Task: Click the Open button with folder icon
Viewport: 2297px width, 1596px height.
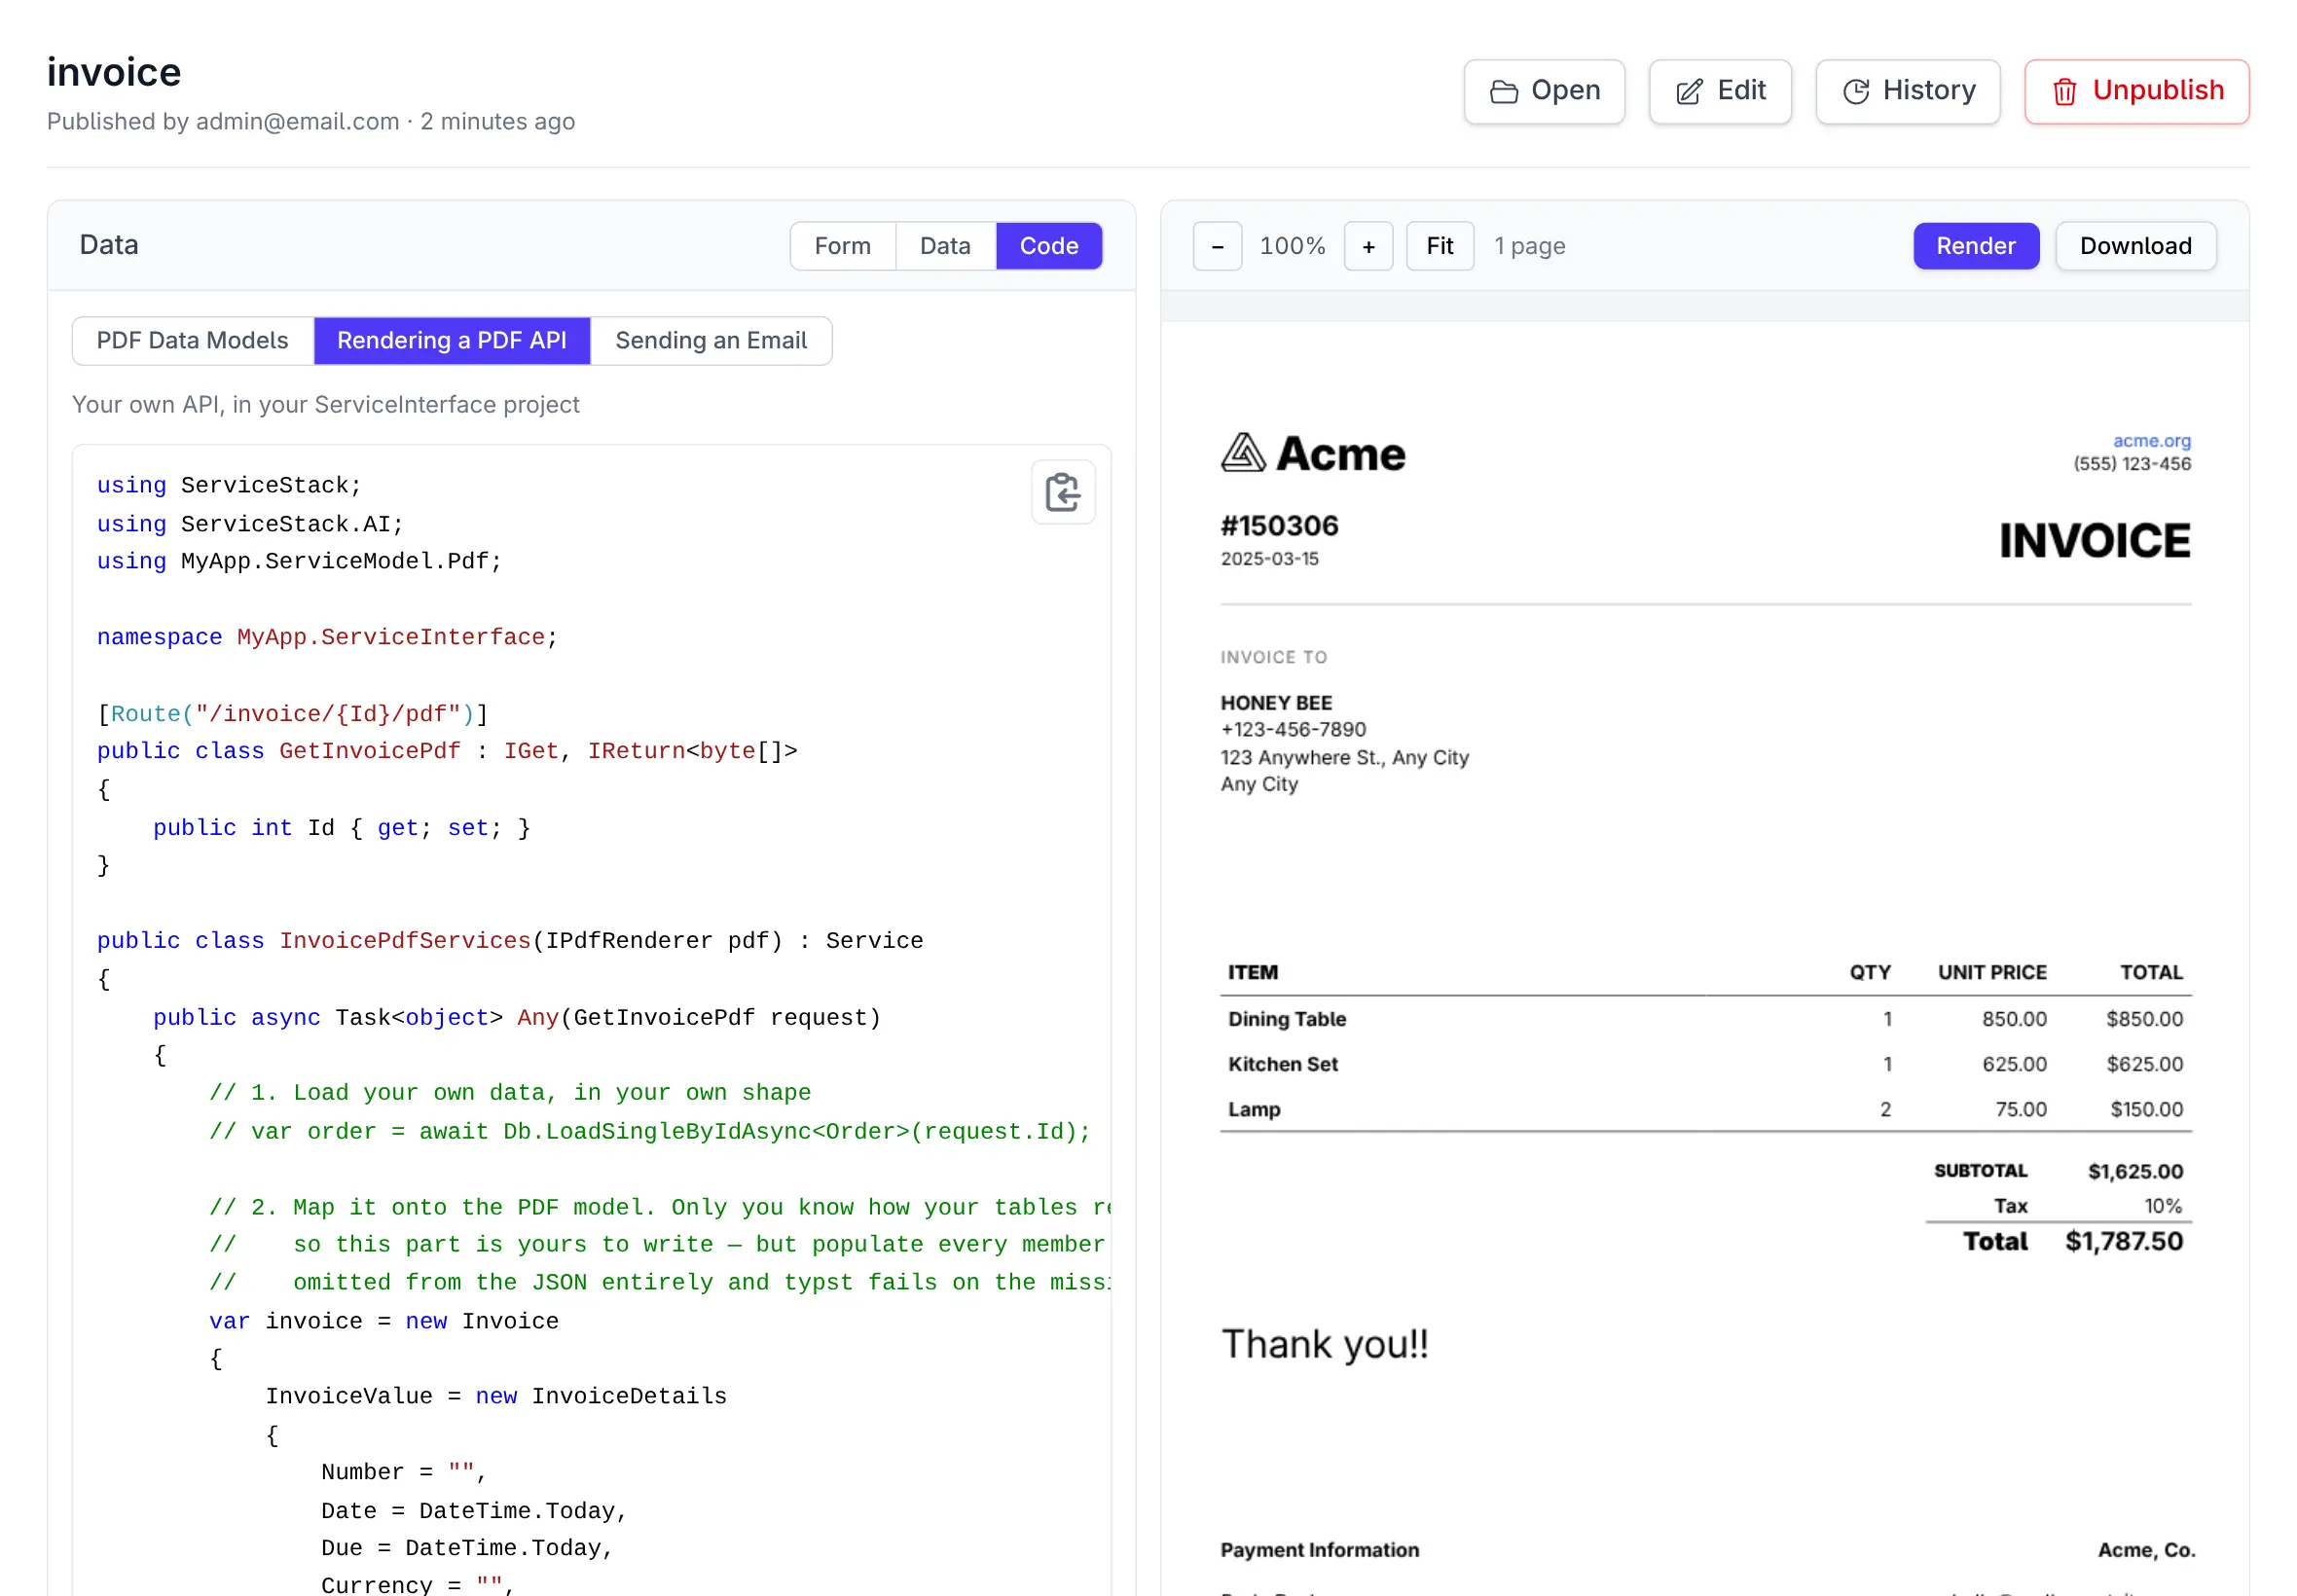Action: point(1543,91)
